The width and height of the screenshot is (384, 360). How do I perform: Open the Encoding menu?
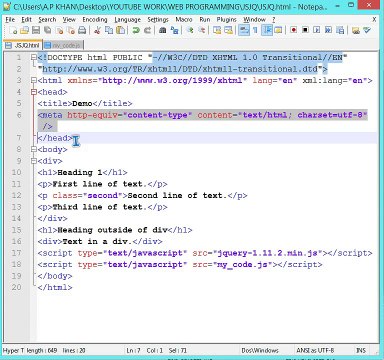click(x=95, y=20)
